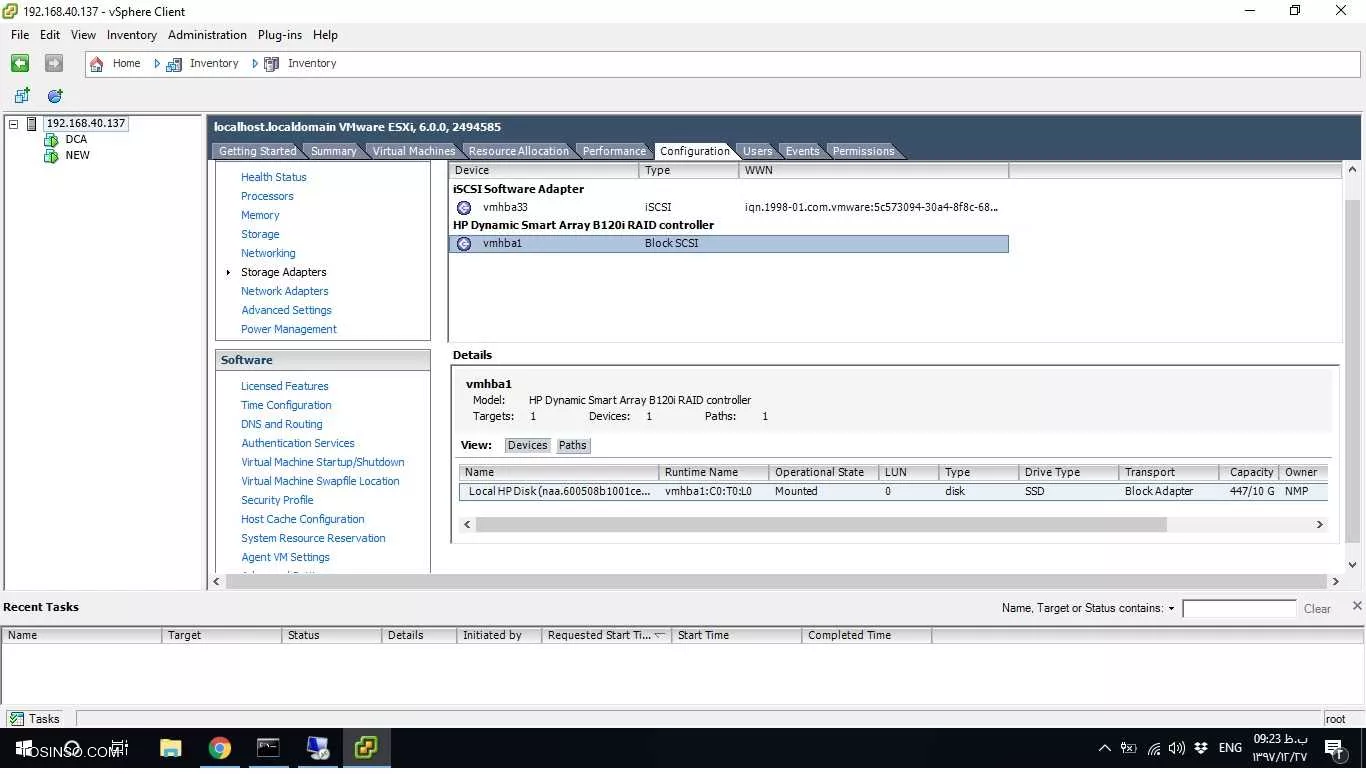Click the vmhba1 adapter icon
1366x774 pixels.
(464, 244)
